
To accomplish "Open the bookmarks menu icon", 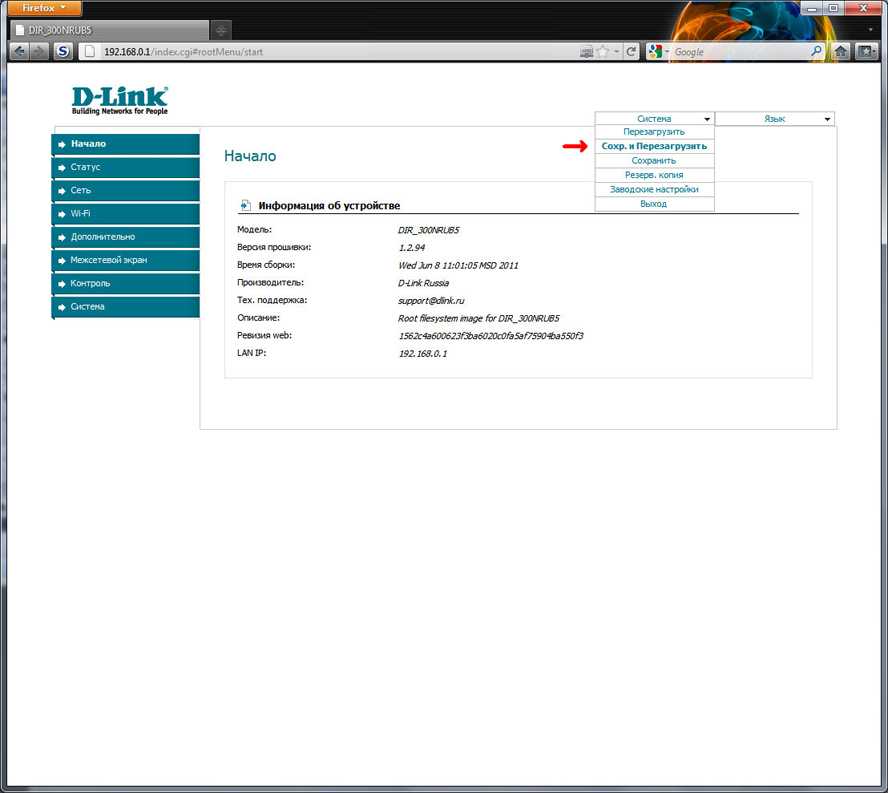I will 866,52.
